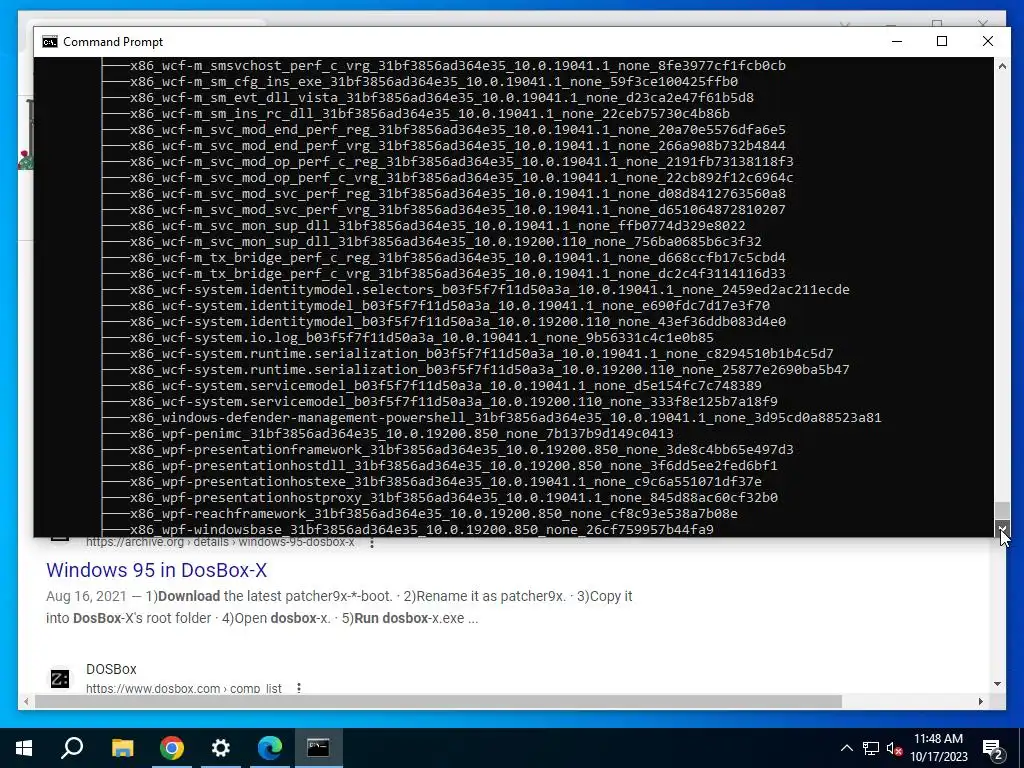
Task: Click the Command Prompt taskbar button
Action: point(319,748)
